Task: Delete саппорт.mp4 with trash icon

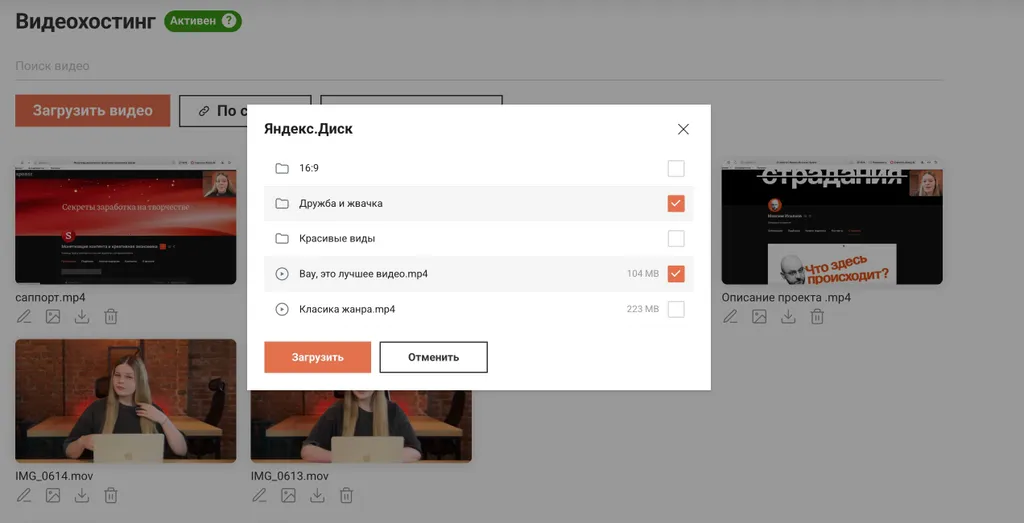Action: click(111, 317)
